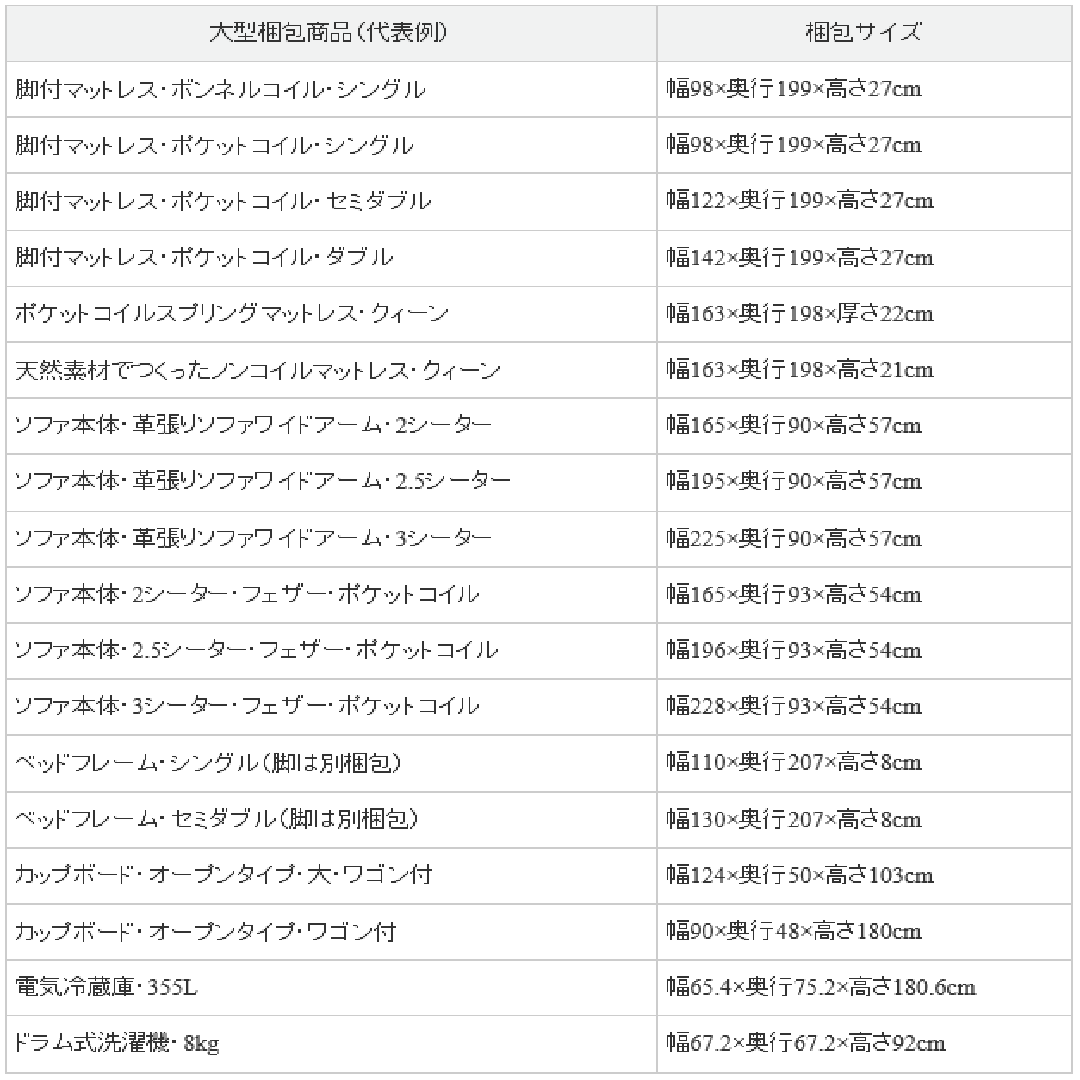Click the 電気冷蔵庫・355L product name
The image size is (1080, 1080).
click(106, 987)
